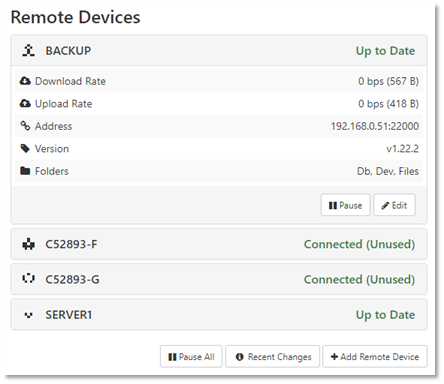Click the Upload Rate label
This screenshot has height=384, width=444.
coord(63,104)
